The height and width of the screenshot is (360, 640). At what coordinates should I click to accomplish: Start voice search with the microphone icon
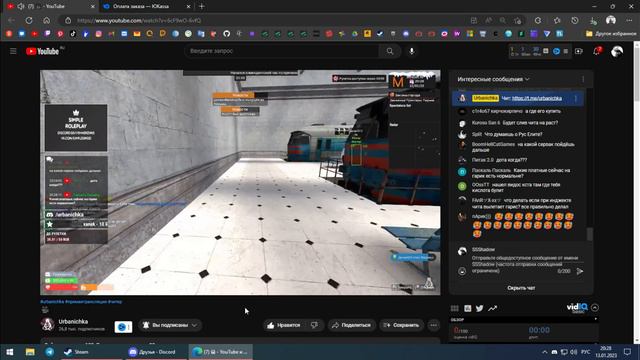411,51
